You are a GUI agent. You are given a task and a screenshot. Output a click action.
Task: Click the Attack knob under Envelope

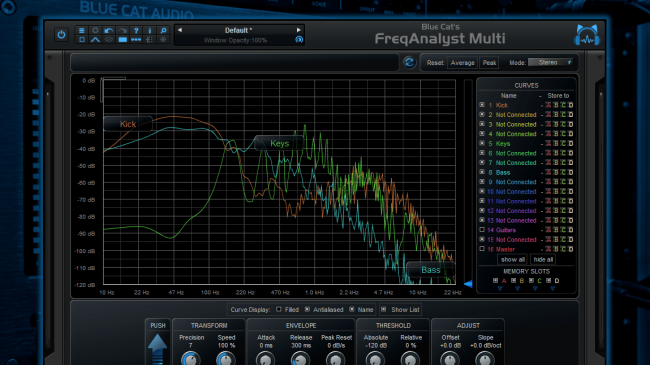coord(265,359)
